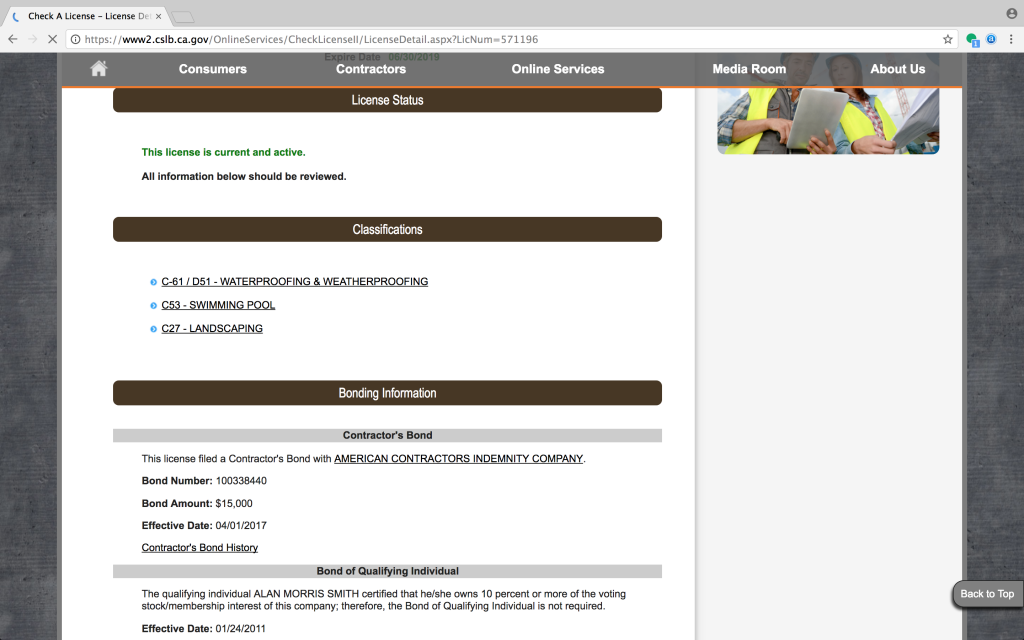
Task: Stop page loading with the X icon
Action: click(x=52, y=38)
